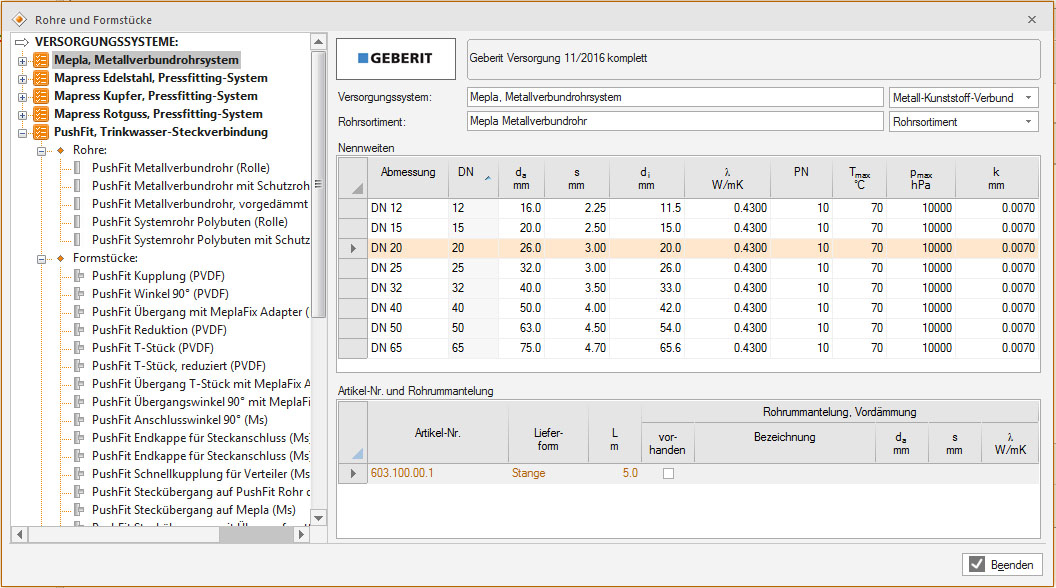Viewport: 1056px width, 588px height.
Task: Close the Rohre und Formstücke dialog
Action: (1032, 20)
